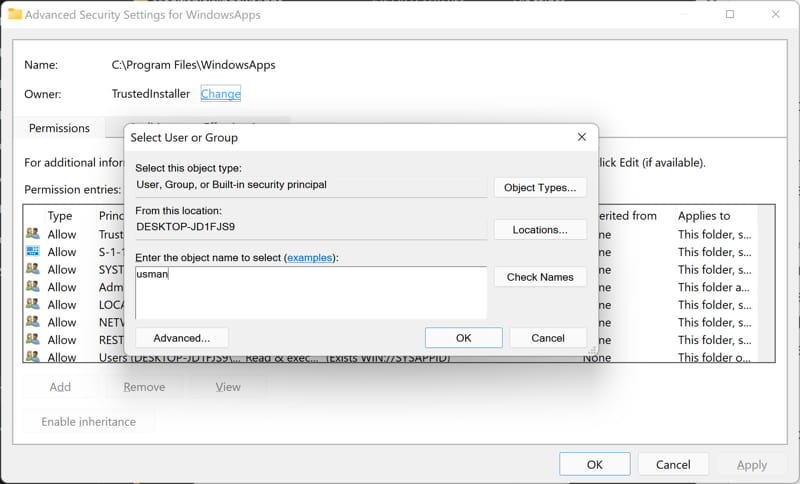Open the Advanced search options
This screenshot has height=484, width=800.
(182, 338)
